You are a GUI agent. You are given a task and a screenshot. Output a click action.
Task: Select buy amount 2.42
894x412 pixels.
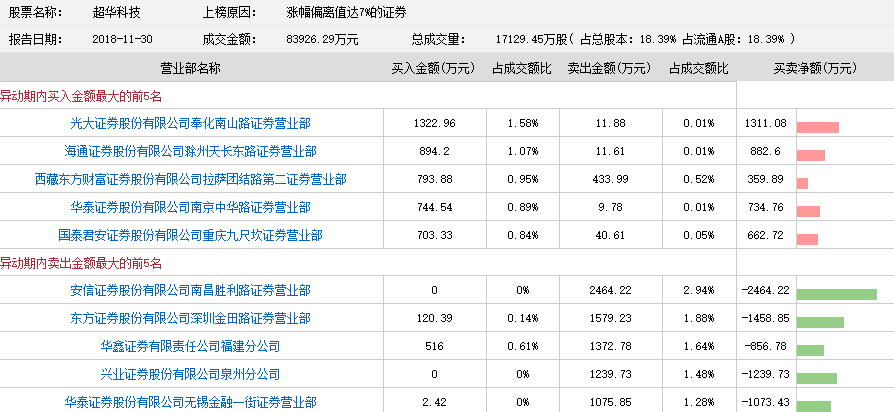pos(434,402)
